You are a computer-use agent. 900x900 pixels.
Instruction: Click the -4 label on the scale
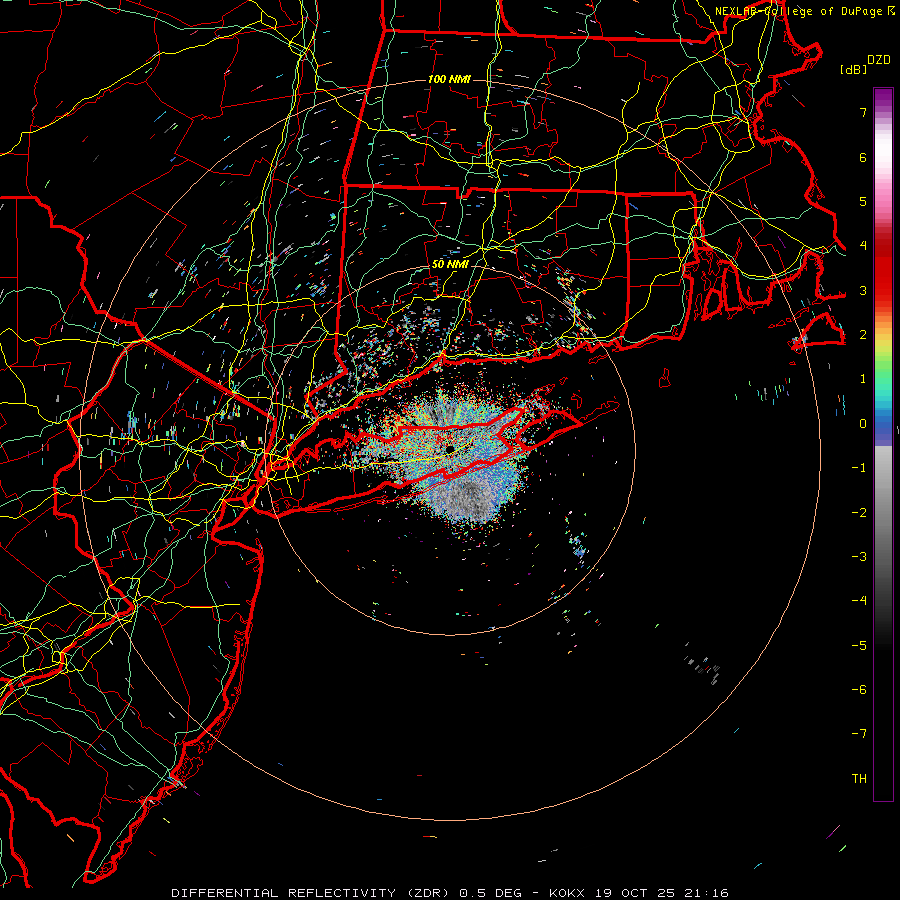(x=859, y=600)
